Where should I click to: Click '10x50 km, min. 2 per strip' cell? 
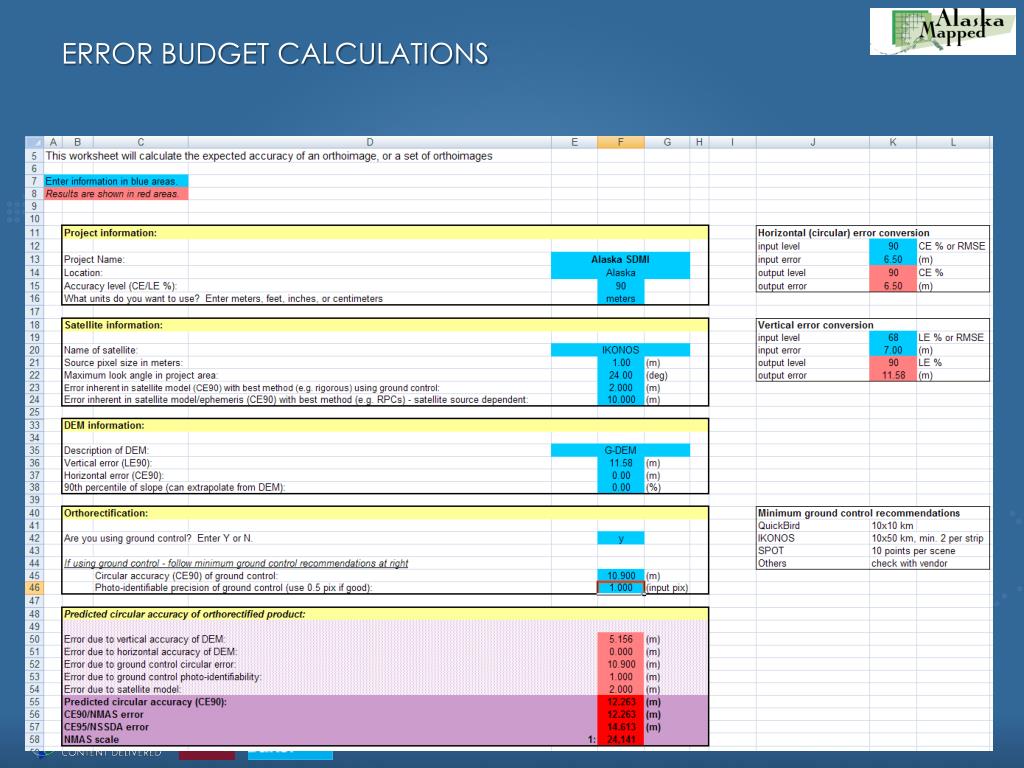(x=927, y=538)
